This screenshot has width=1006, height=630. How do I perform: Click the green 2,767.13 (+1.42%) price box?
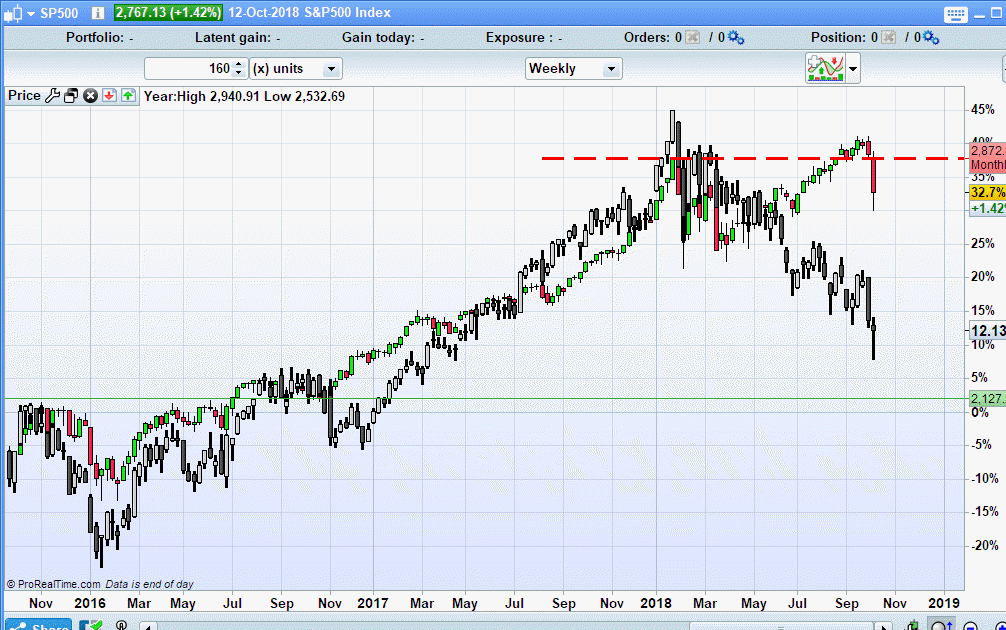click(168, 13)
